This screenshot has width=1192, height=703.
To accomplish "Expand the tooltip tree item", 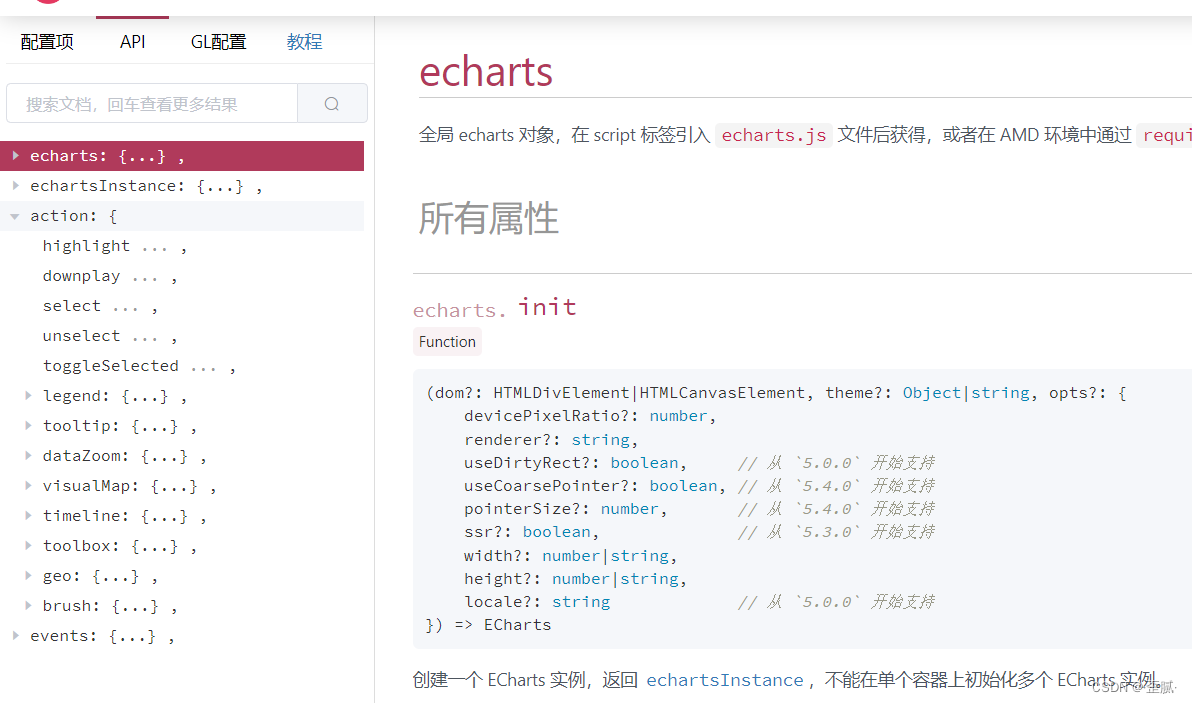I will tap(28, 425).
